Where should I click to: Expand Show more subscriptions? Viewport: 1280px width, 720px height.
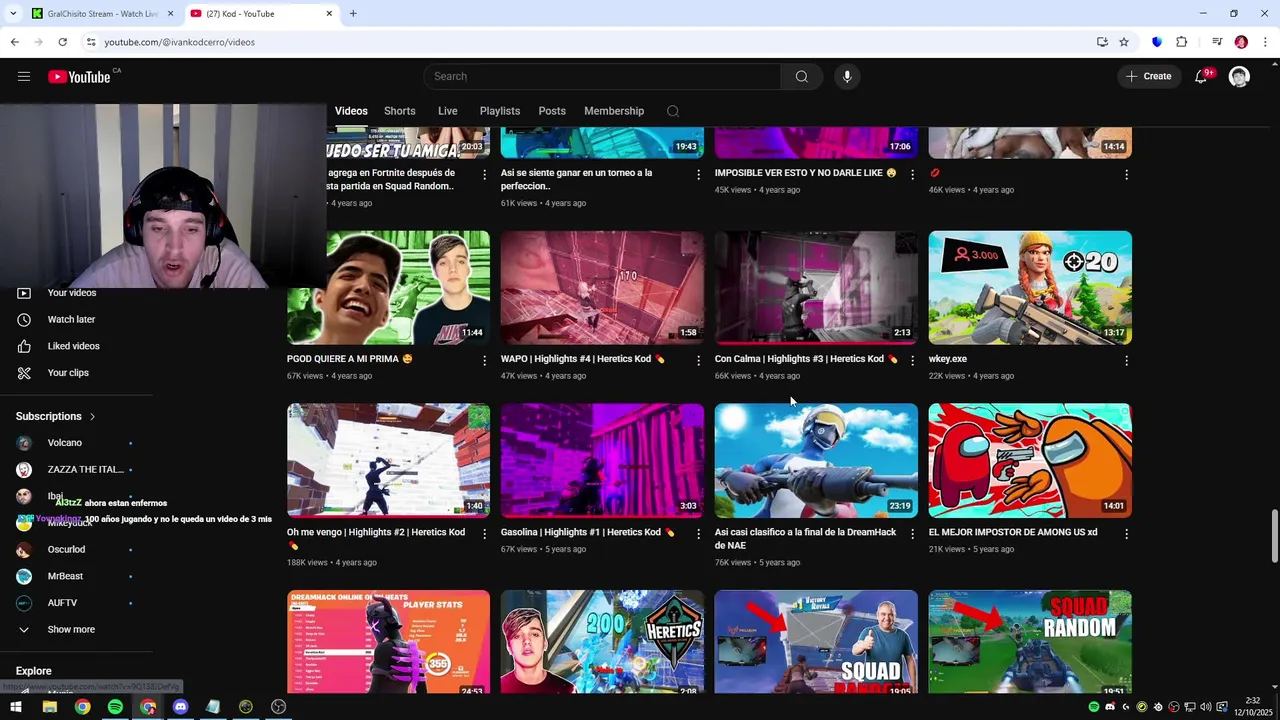pyautogui.click(x=70, y=630)
